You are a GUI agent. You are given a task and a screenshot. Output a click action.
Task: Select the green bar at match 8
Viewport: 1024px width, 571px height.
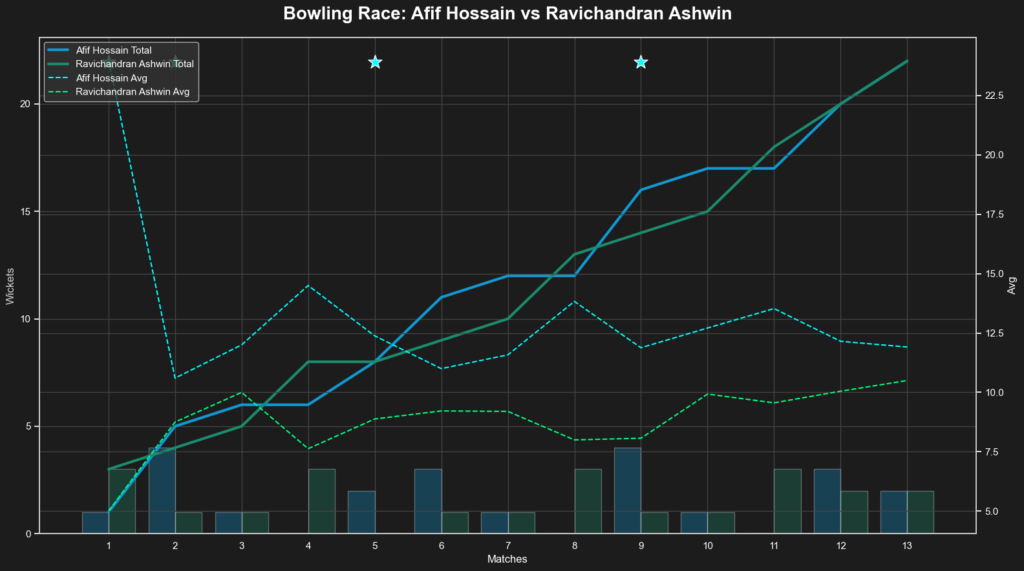(x=587, y=501)
